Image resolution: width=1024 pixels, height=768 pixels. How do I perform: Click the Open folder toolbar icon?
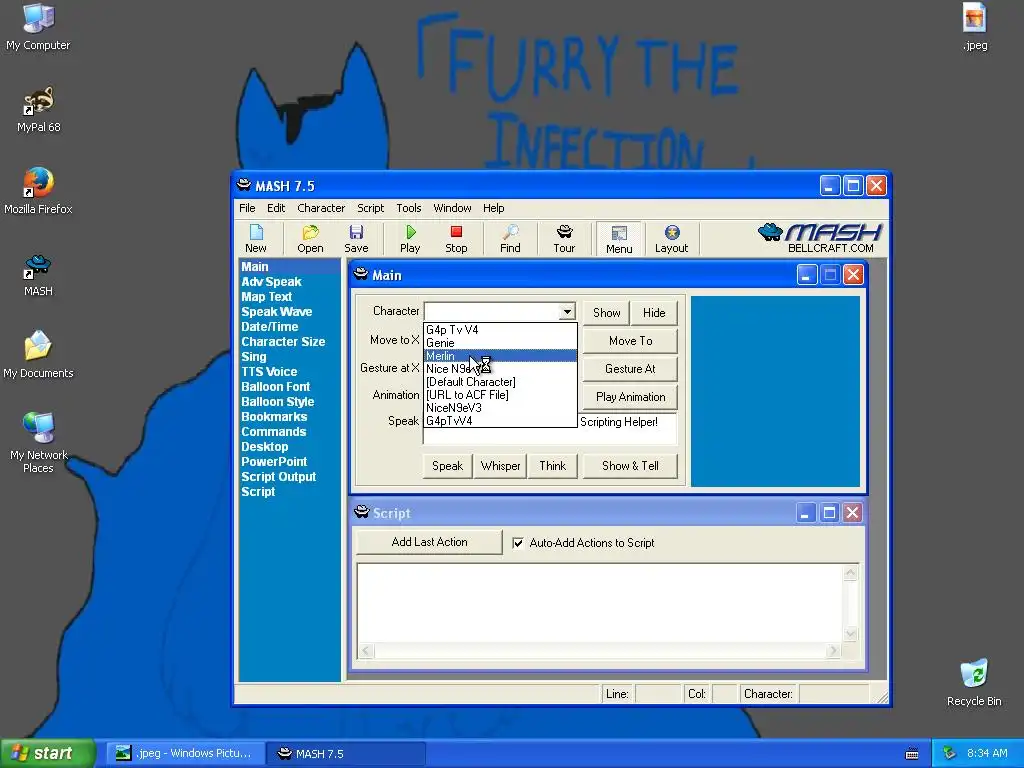[310, 238]
